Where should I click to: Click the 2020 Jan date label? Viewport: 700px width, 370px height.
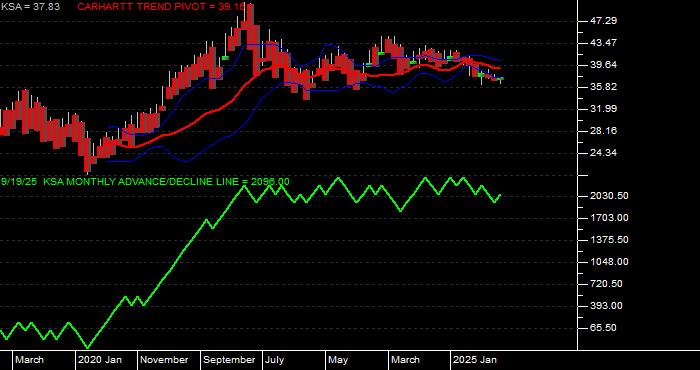100,360
